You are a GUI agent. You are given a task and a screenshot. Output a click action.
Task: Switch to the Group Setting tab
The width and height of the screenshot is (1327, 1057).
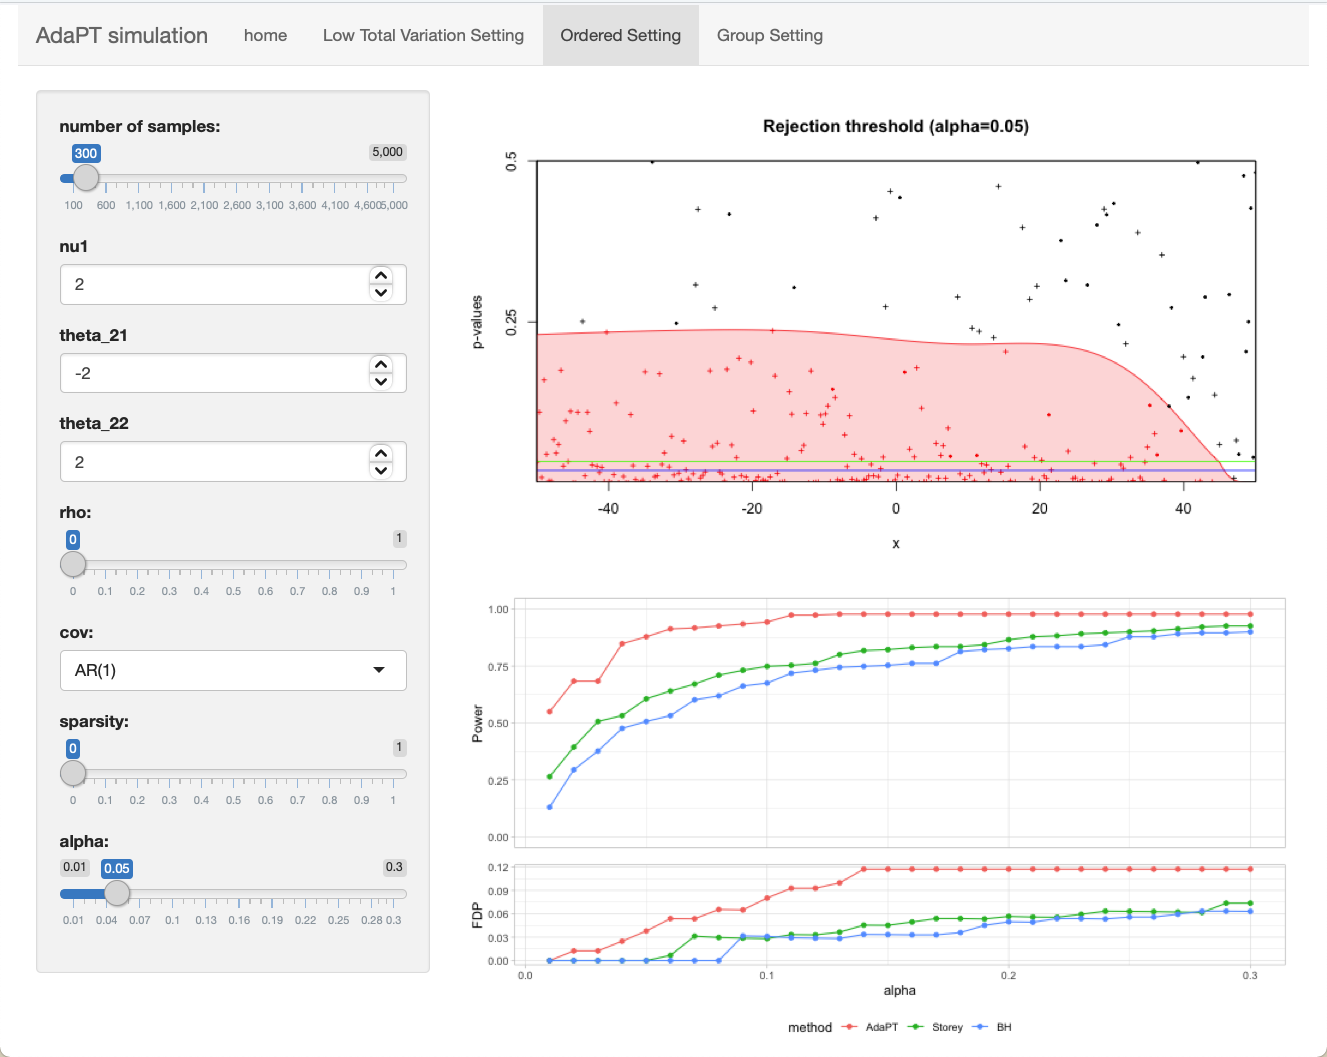[770, 35]
